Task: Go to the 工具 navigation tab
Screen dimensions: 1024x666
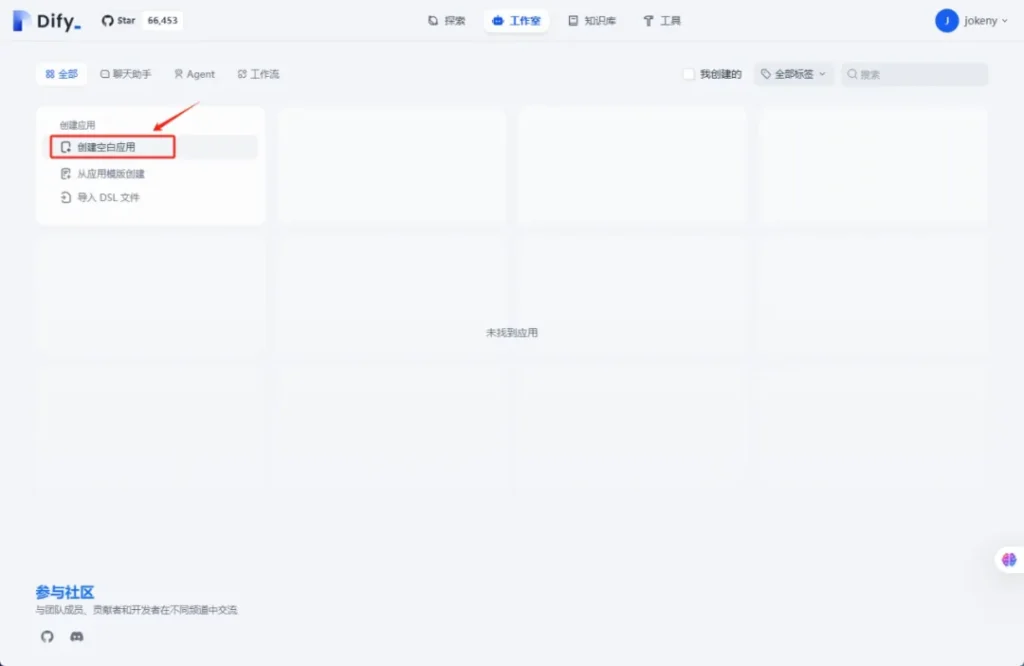Action: [x=662, y=20]
